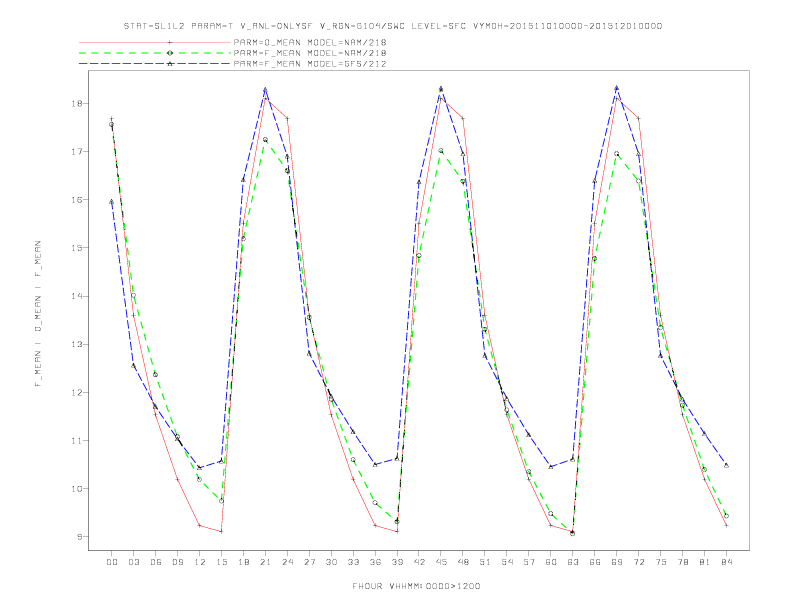This screenshot has height=612, width=792.
Task: Select legend text PARM=F_MEAN MODEL=NAM/218
Action: point(310,53)
